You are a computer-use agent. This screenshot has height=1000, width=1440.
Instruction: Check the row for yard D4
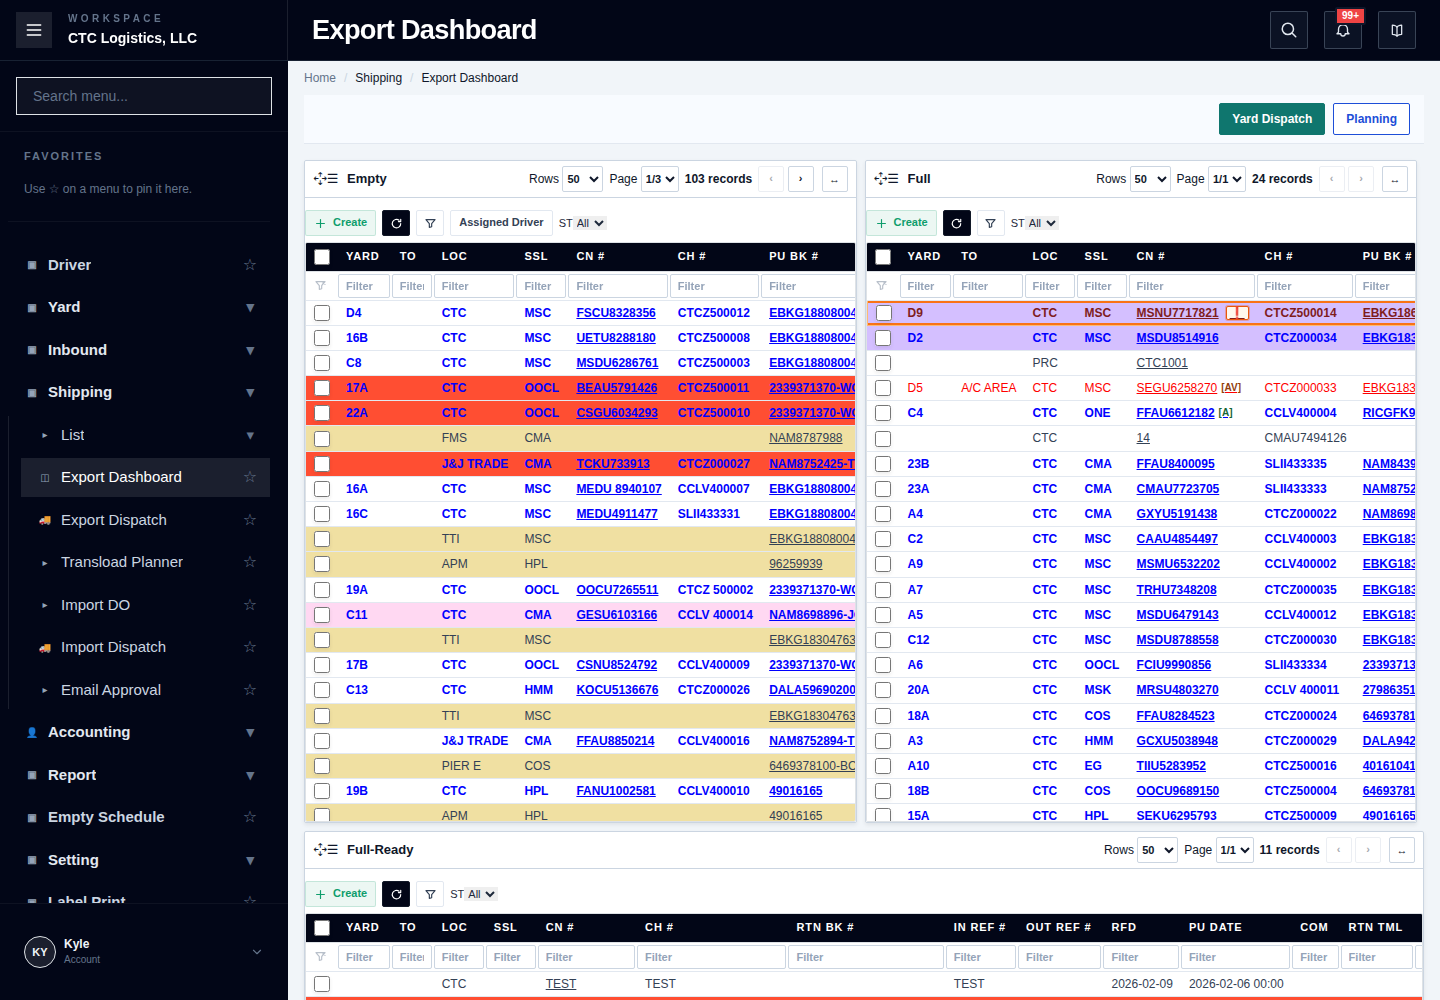point(322,313)
